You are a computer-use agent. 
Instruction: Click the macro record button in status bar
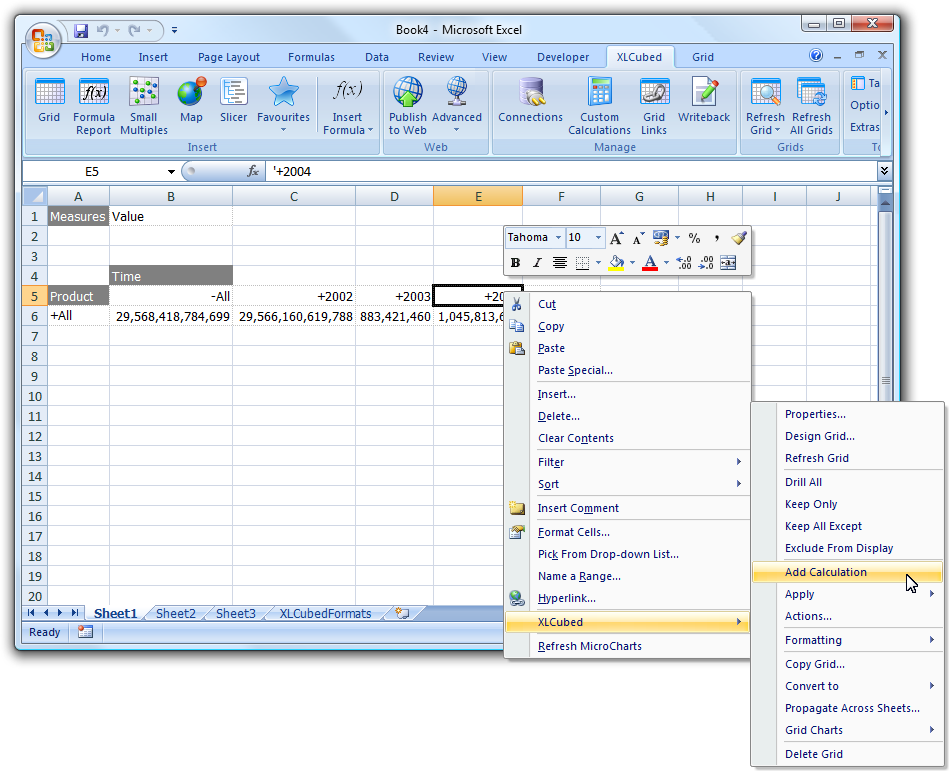point(85,632)
